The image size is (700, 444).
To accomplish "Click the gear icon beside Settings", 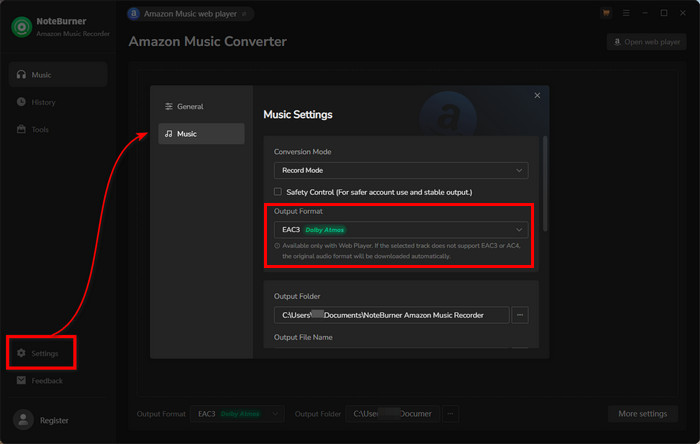I will [21, 353].
